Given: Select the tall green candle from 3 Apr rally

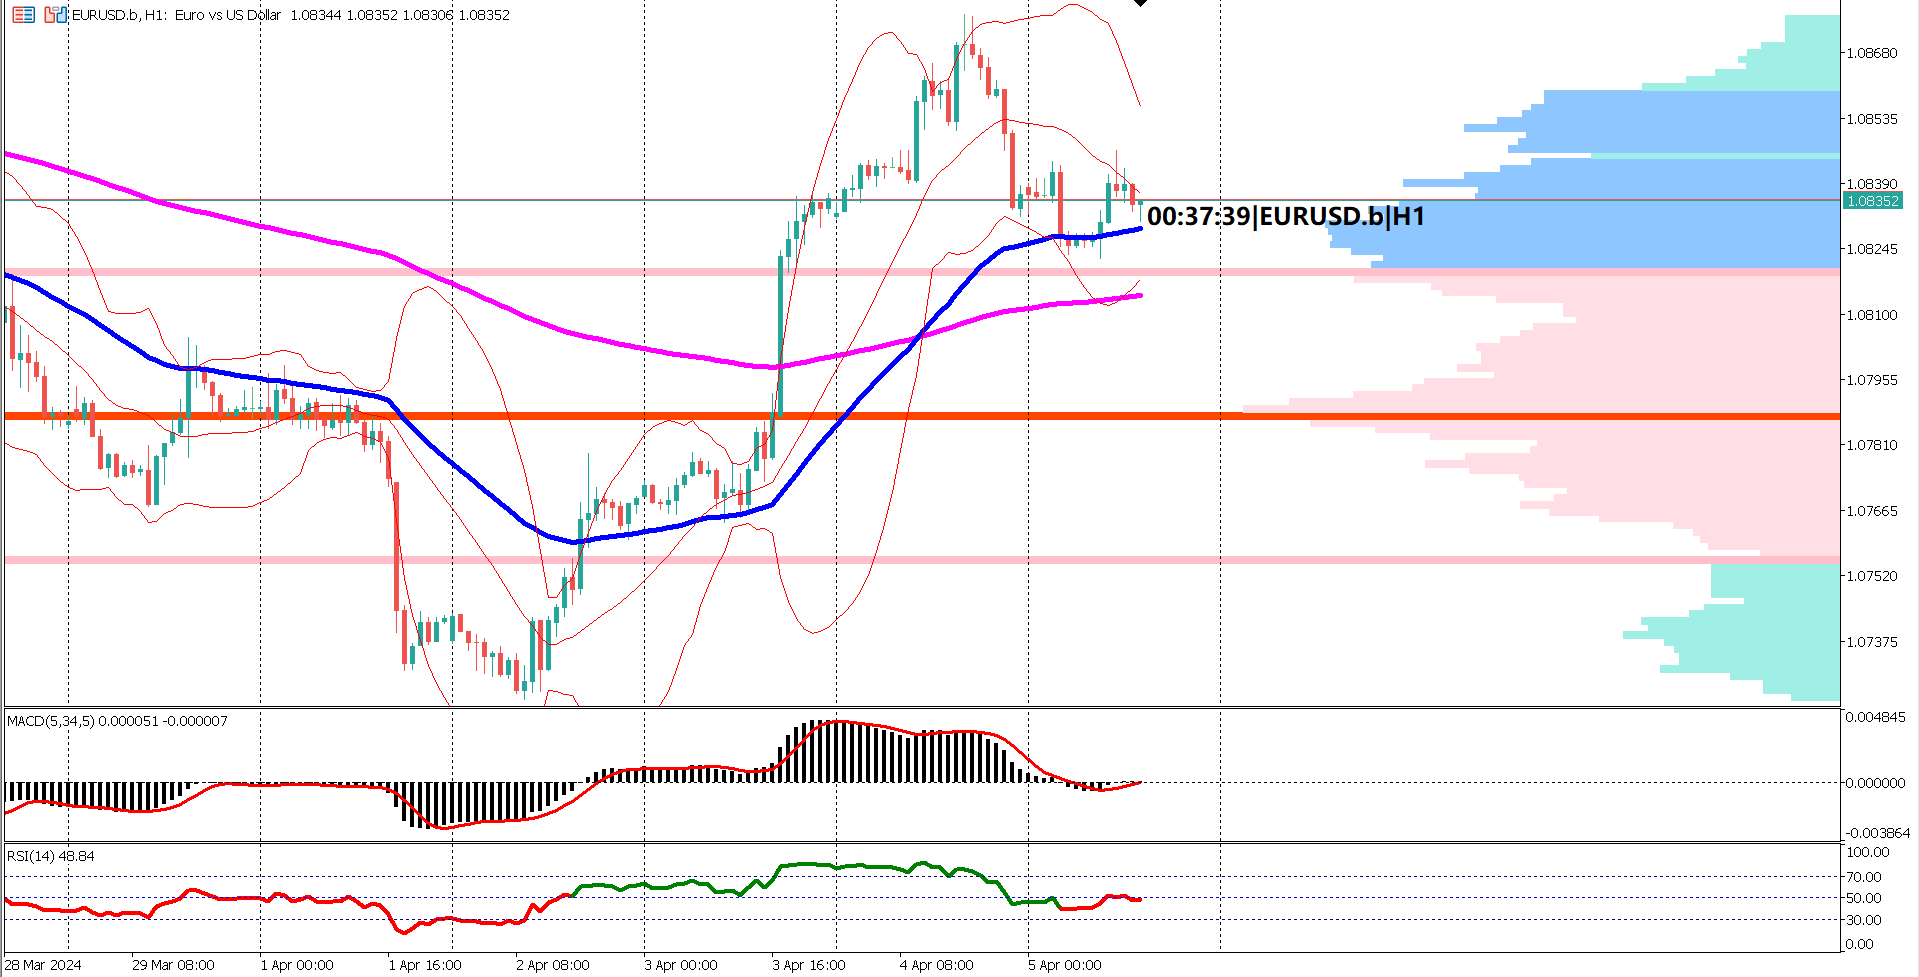Looking at the screenshot, I should point(779,330).
